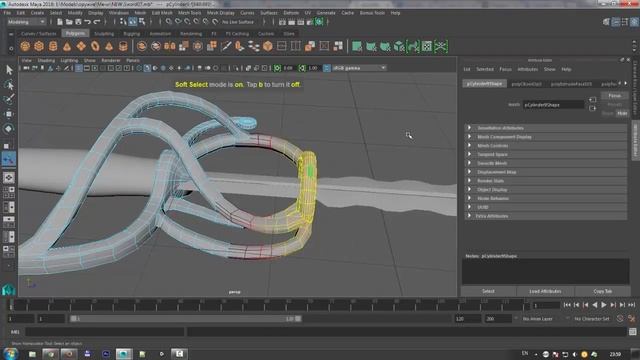Open the Mesh Tools menu
This screenshot has height=360, width=640.
pos(189,13)
